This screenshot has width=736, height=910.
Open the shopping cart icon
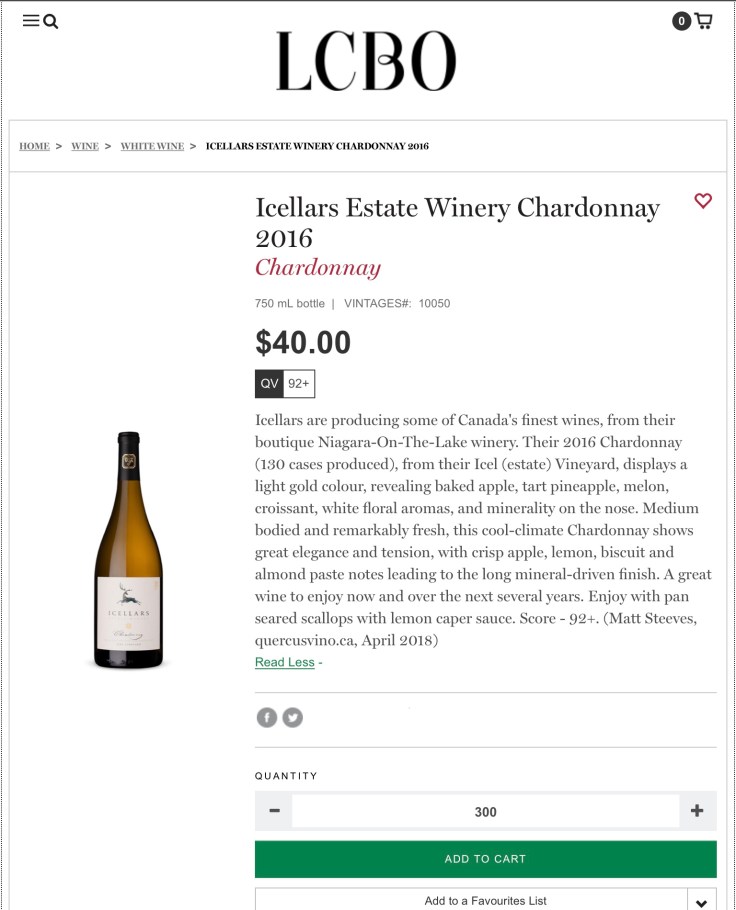(x=704, y=20)
